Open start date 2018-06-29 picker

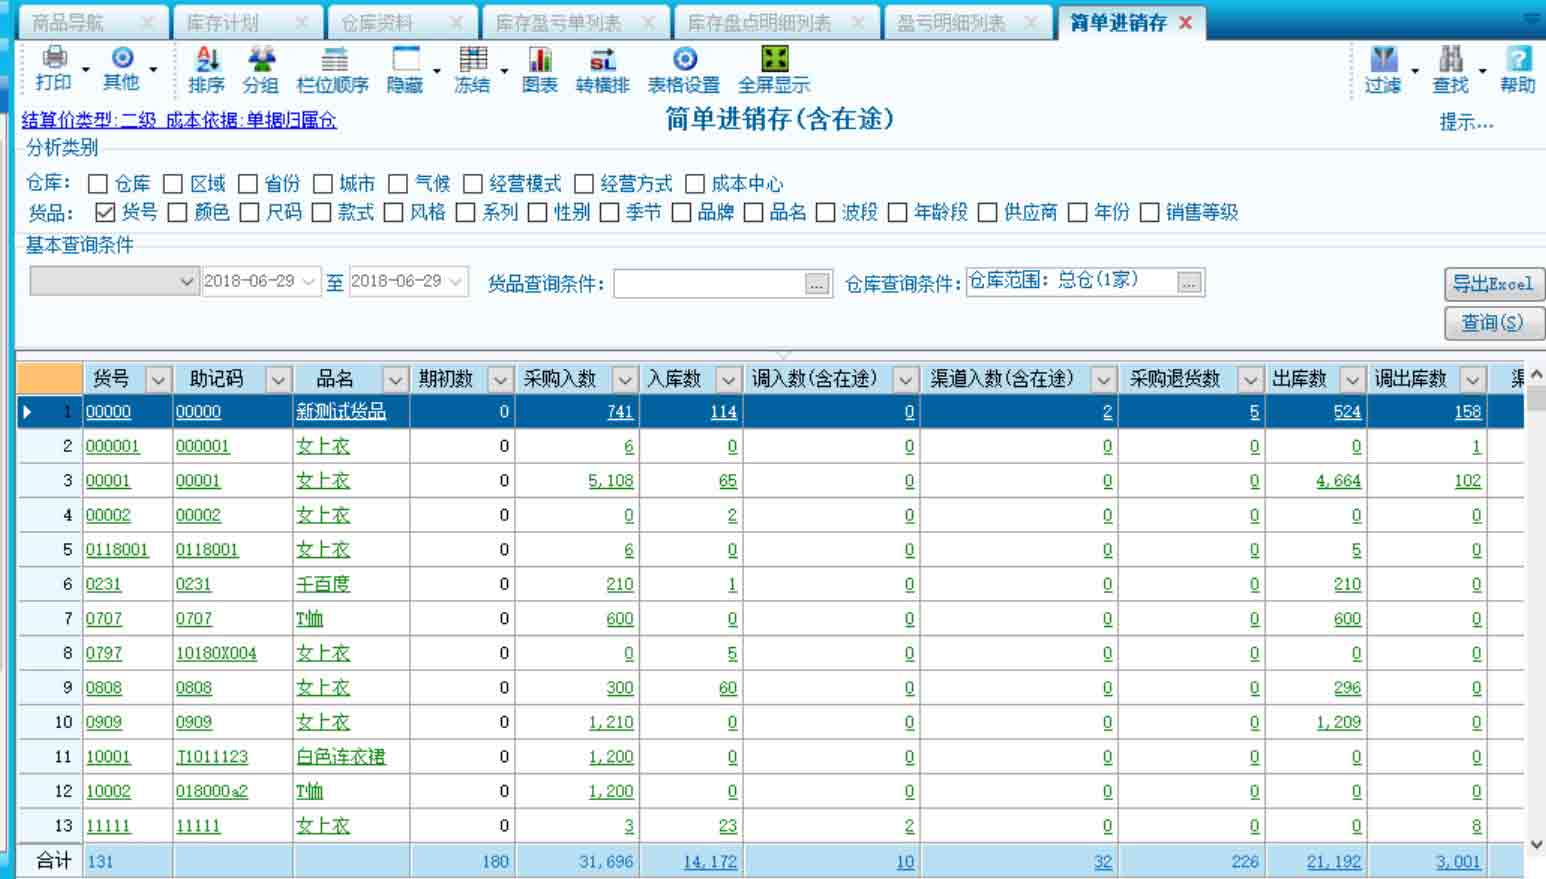[x=309, y=282]
